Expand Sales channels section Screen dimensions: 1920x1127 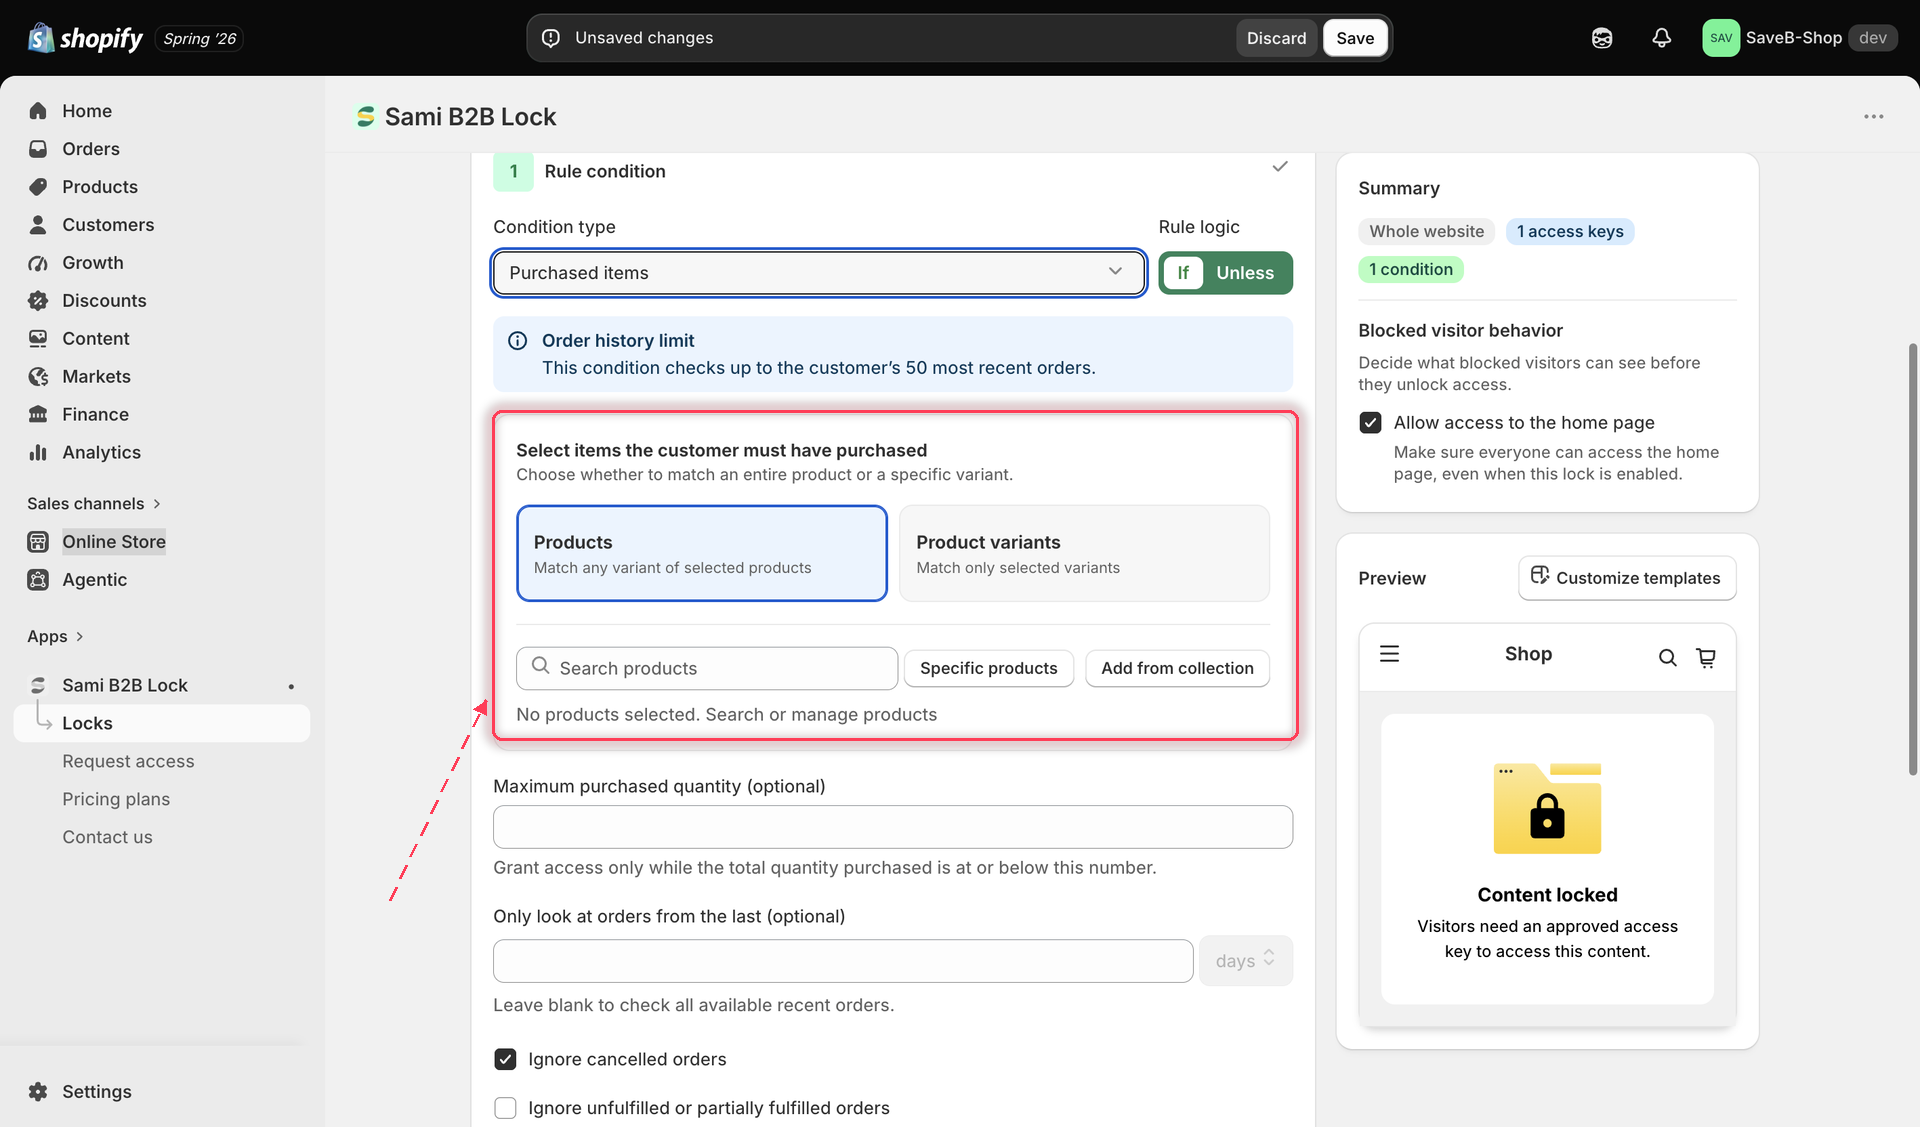pos(94,504)
